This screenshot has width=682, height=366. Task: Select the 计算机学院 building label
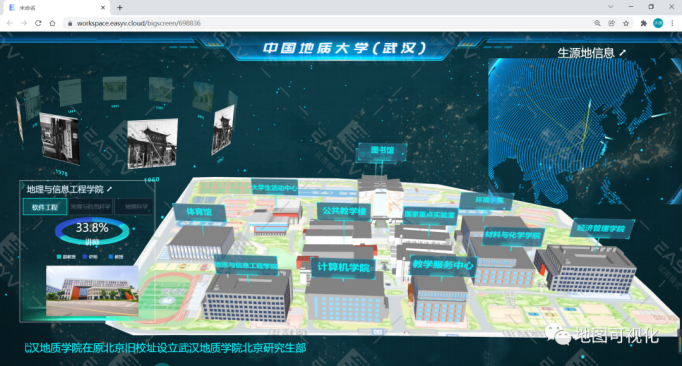(x=343, y=267)
